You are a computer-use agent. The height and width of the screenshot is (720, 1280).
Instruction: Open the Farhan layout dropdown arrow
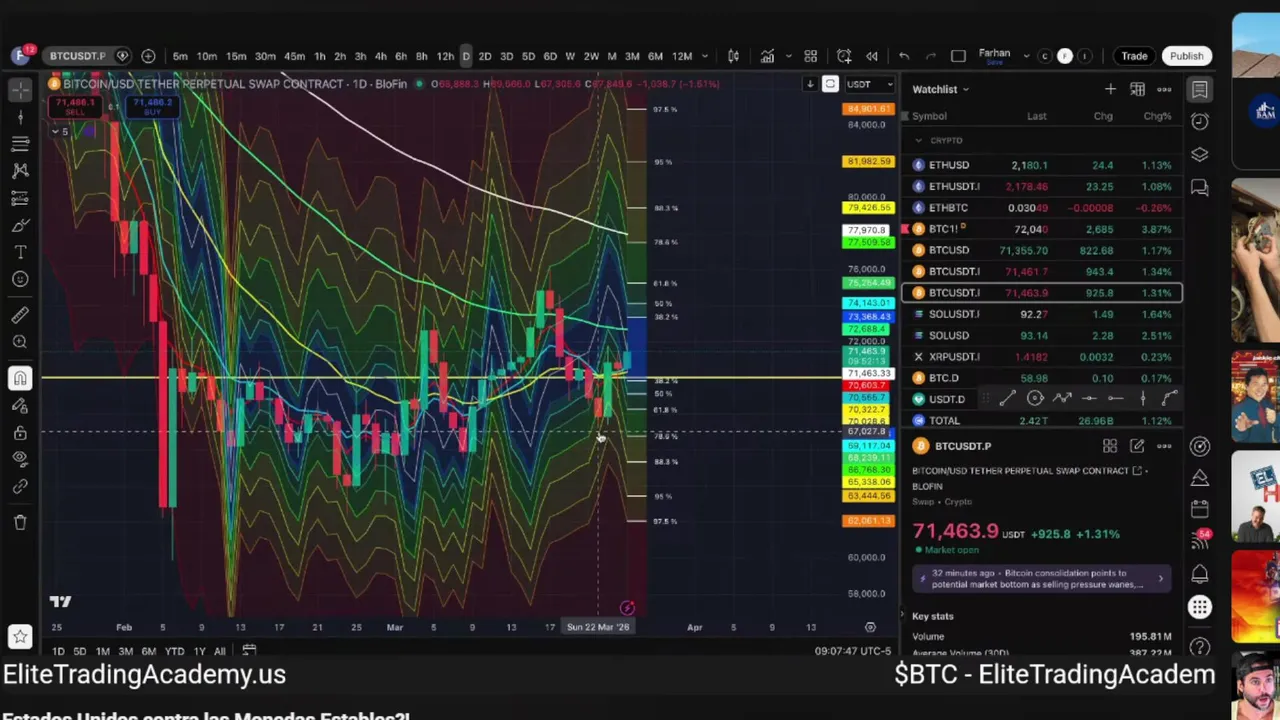[x=1026, y=56]
